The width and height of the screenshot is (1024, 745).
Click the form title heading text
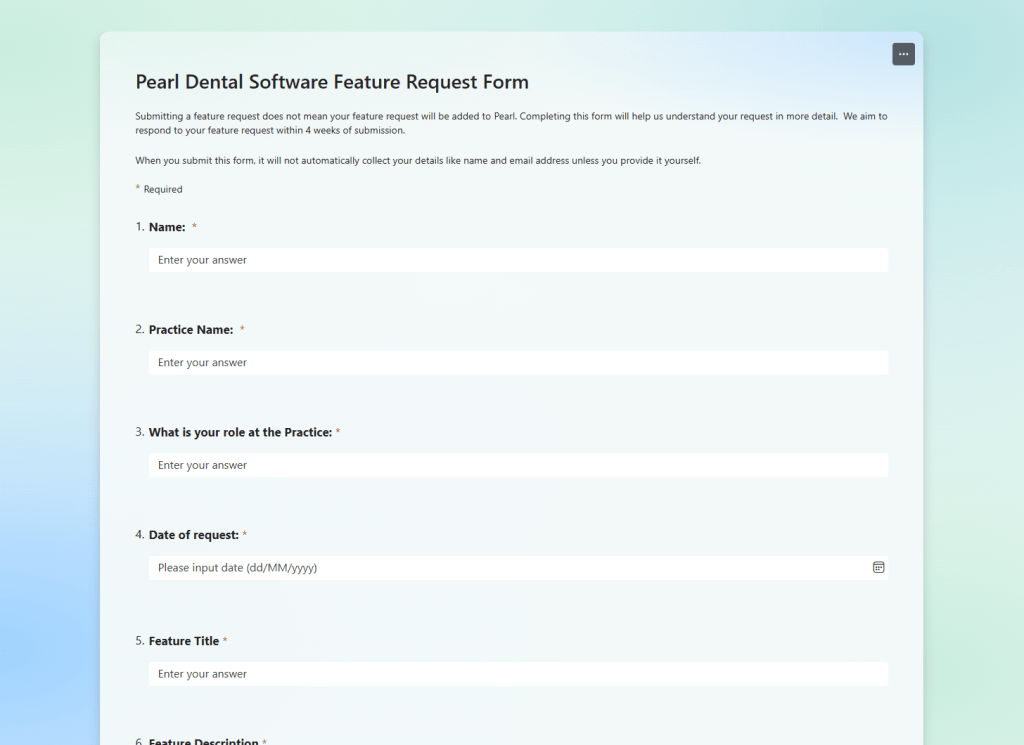[x=332, y=82]
